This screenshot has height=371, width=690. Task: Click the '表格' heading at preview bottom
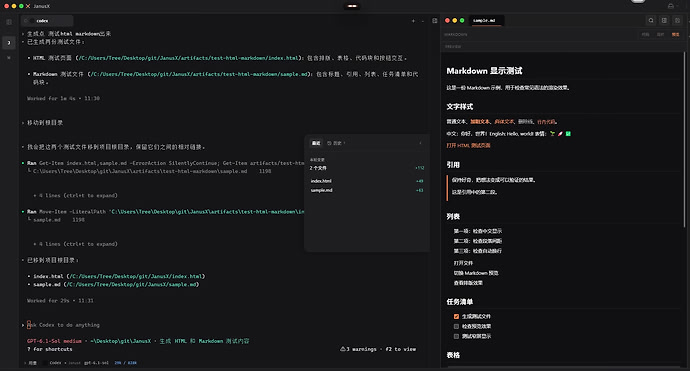(x=453, y=355)
